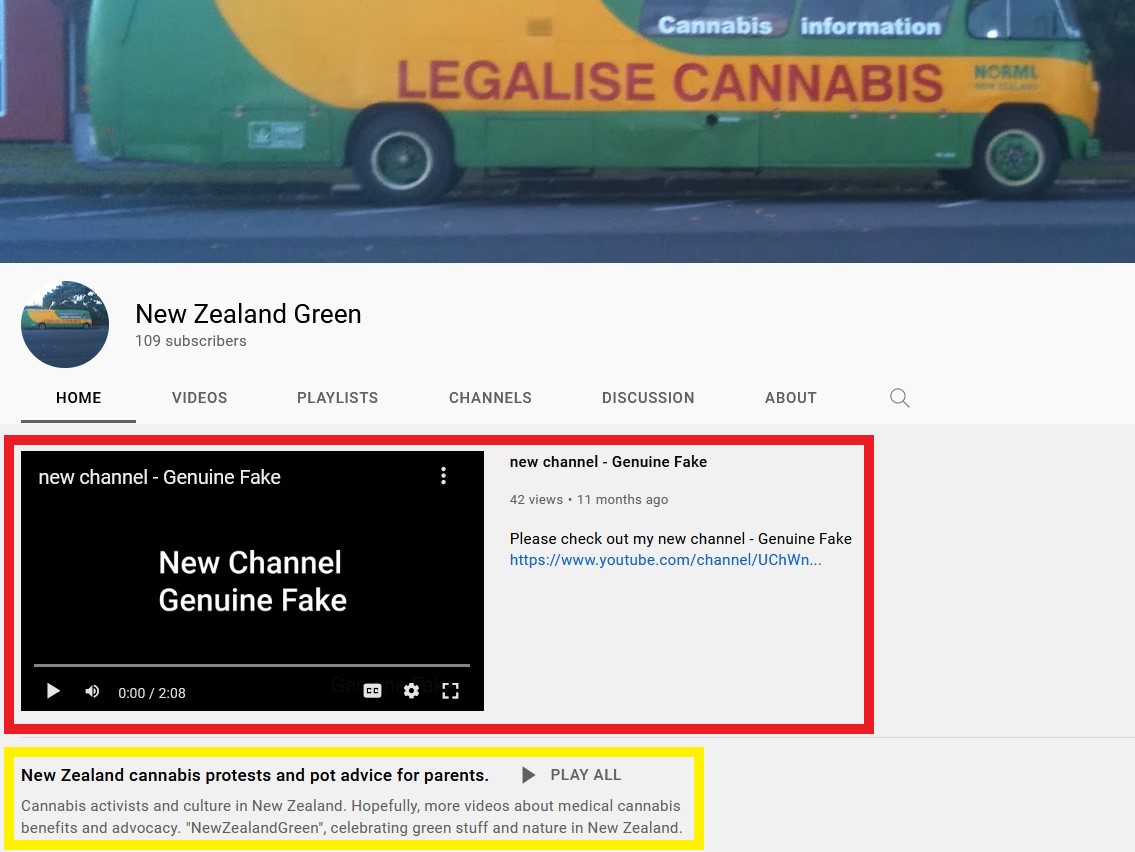Viewport: 1135px width, 852px height.
Task: Open the Discussion tab
Action: tap(648, 398)
